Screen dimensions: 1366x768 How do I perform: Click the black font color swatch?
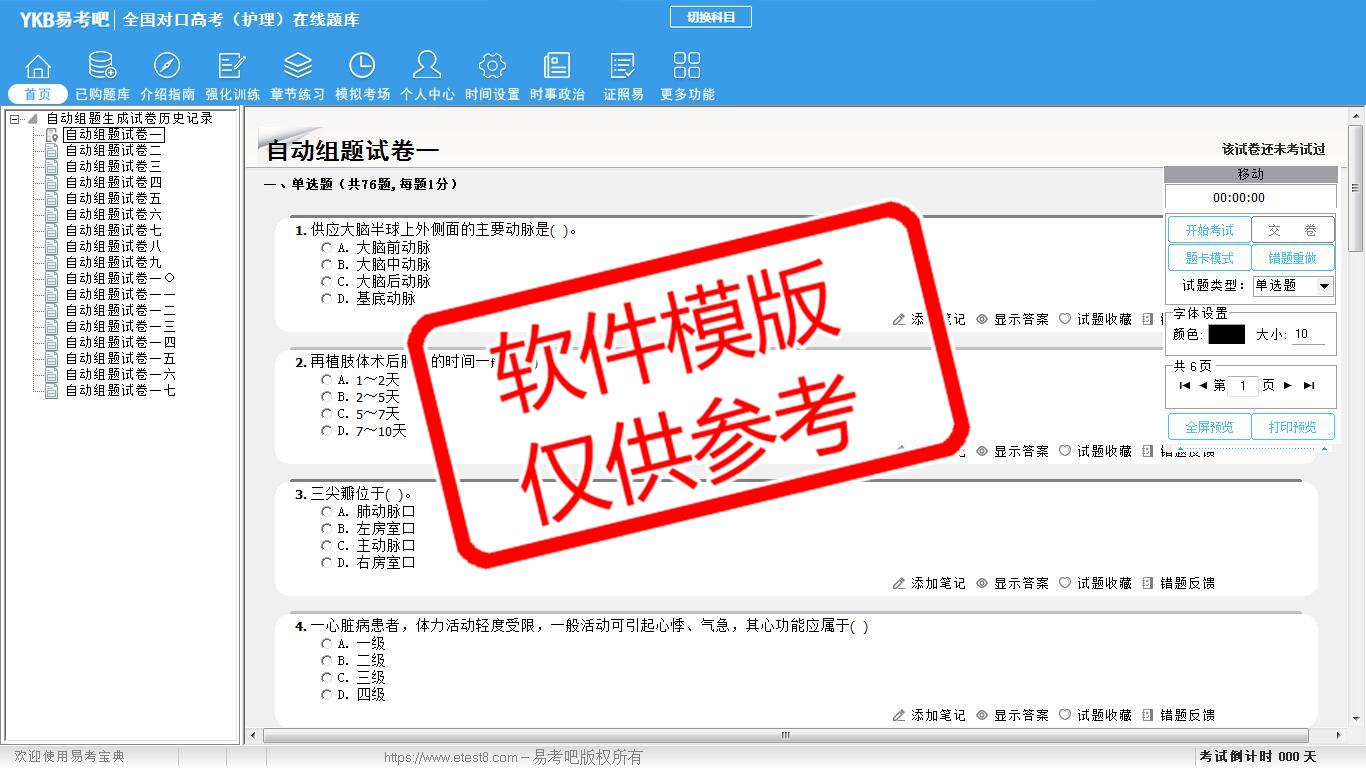point(1226,335)
